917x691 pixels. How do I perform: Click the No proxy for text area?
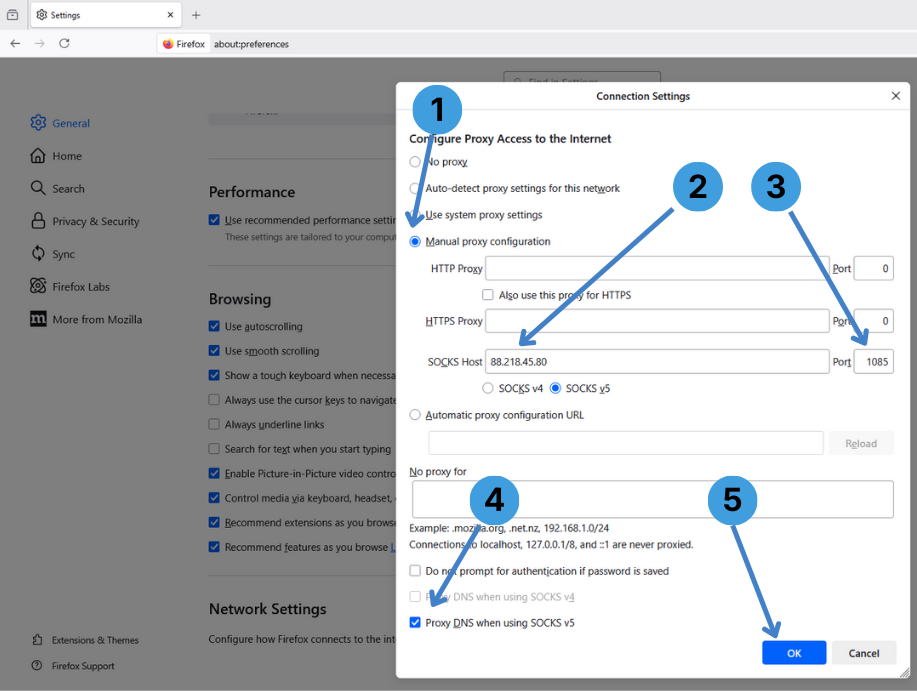pos(653,499)
